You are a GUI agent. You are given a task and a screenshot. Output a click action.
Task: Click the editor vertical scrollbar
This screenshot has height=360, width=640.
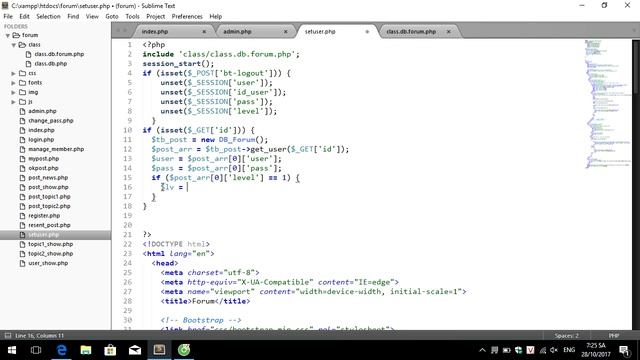636,67
